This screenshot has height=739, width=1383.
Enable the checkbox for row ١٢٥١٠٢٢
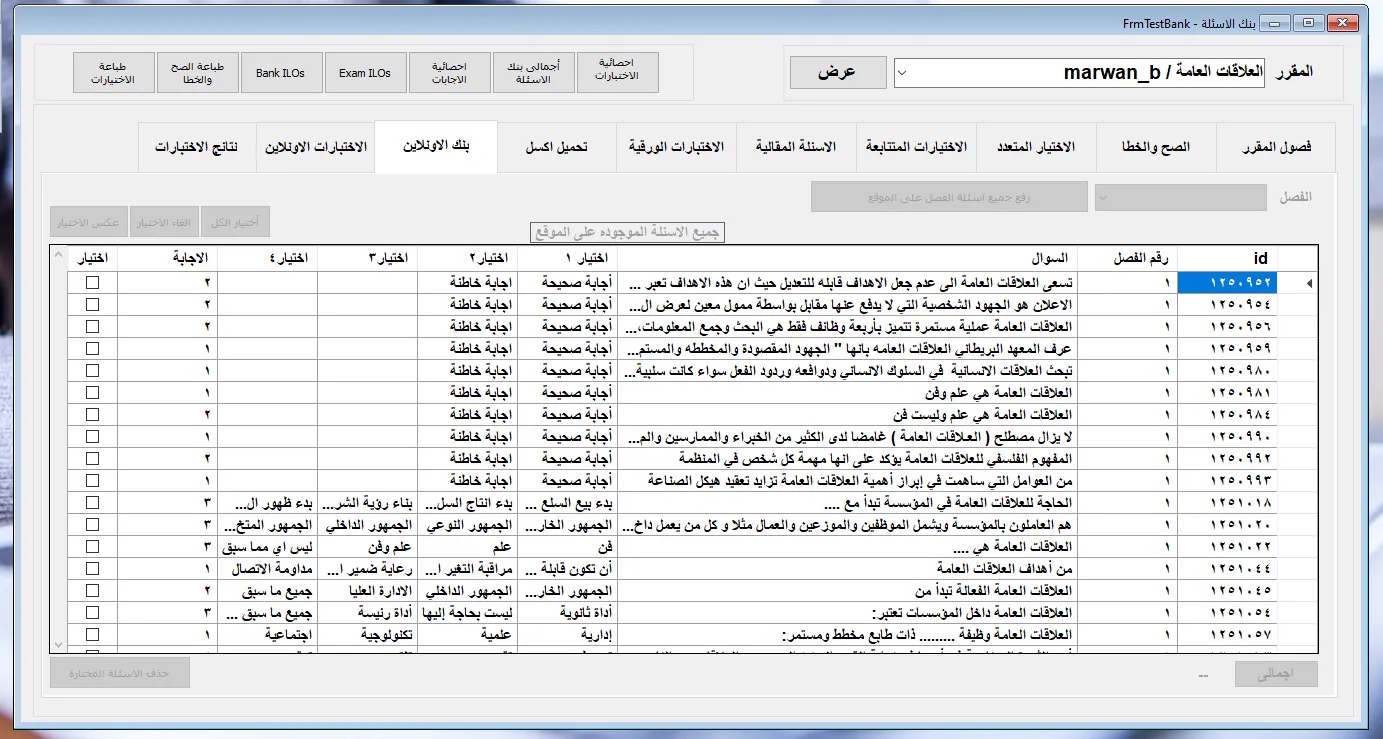[93, 547]
